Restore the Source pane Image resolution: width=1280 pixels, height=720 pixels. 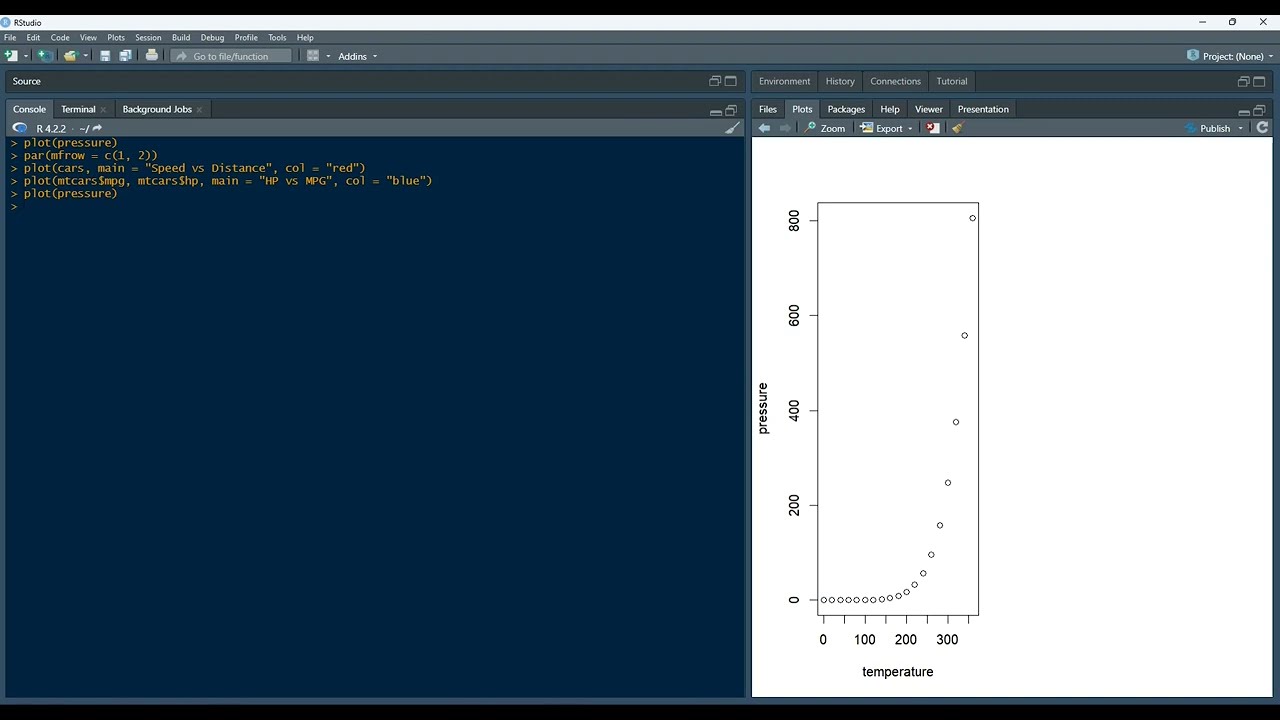click(x=715, y=81)
